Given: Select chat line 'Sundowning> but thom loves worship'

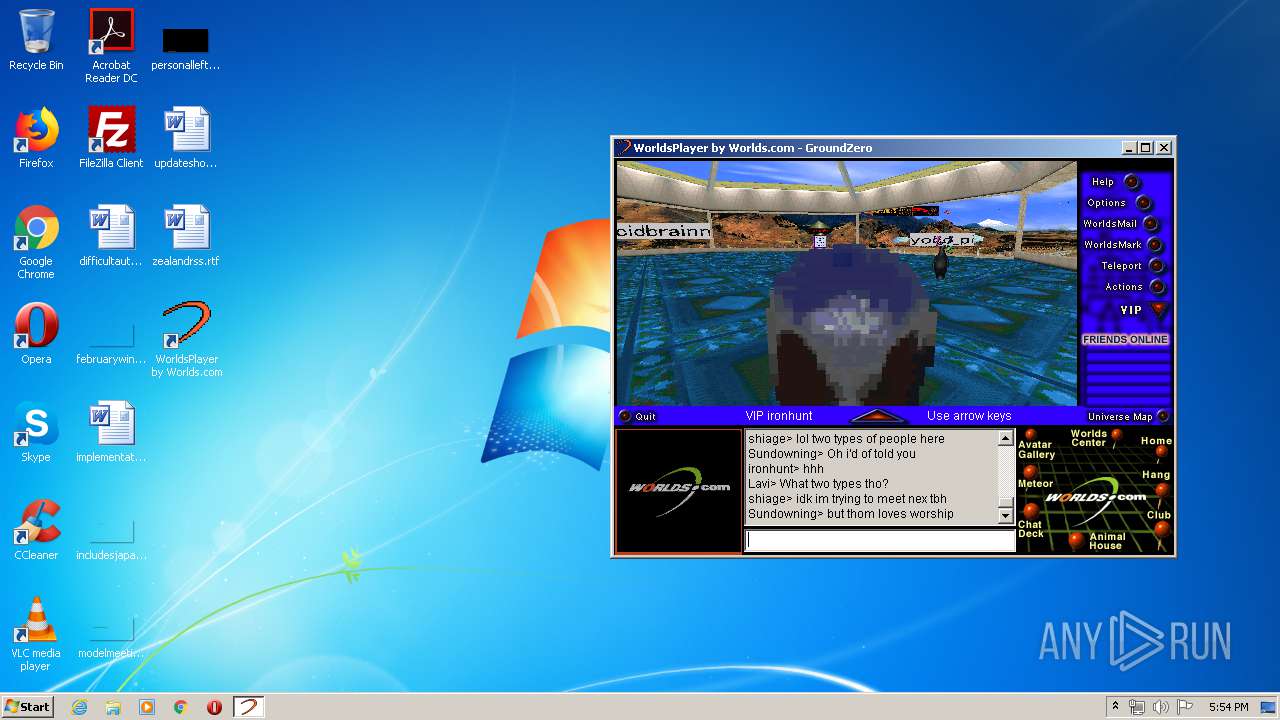Looking at the screenshot, I should tap(851, 514).
